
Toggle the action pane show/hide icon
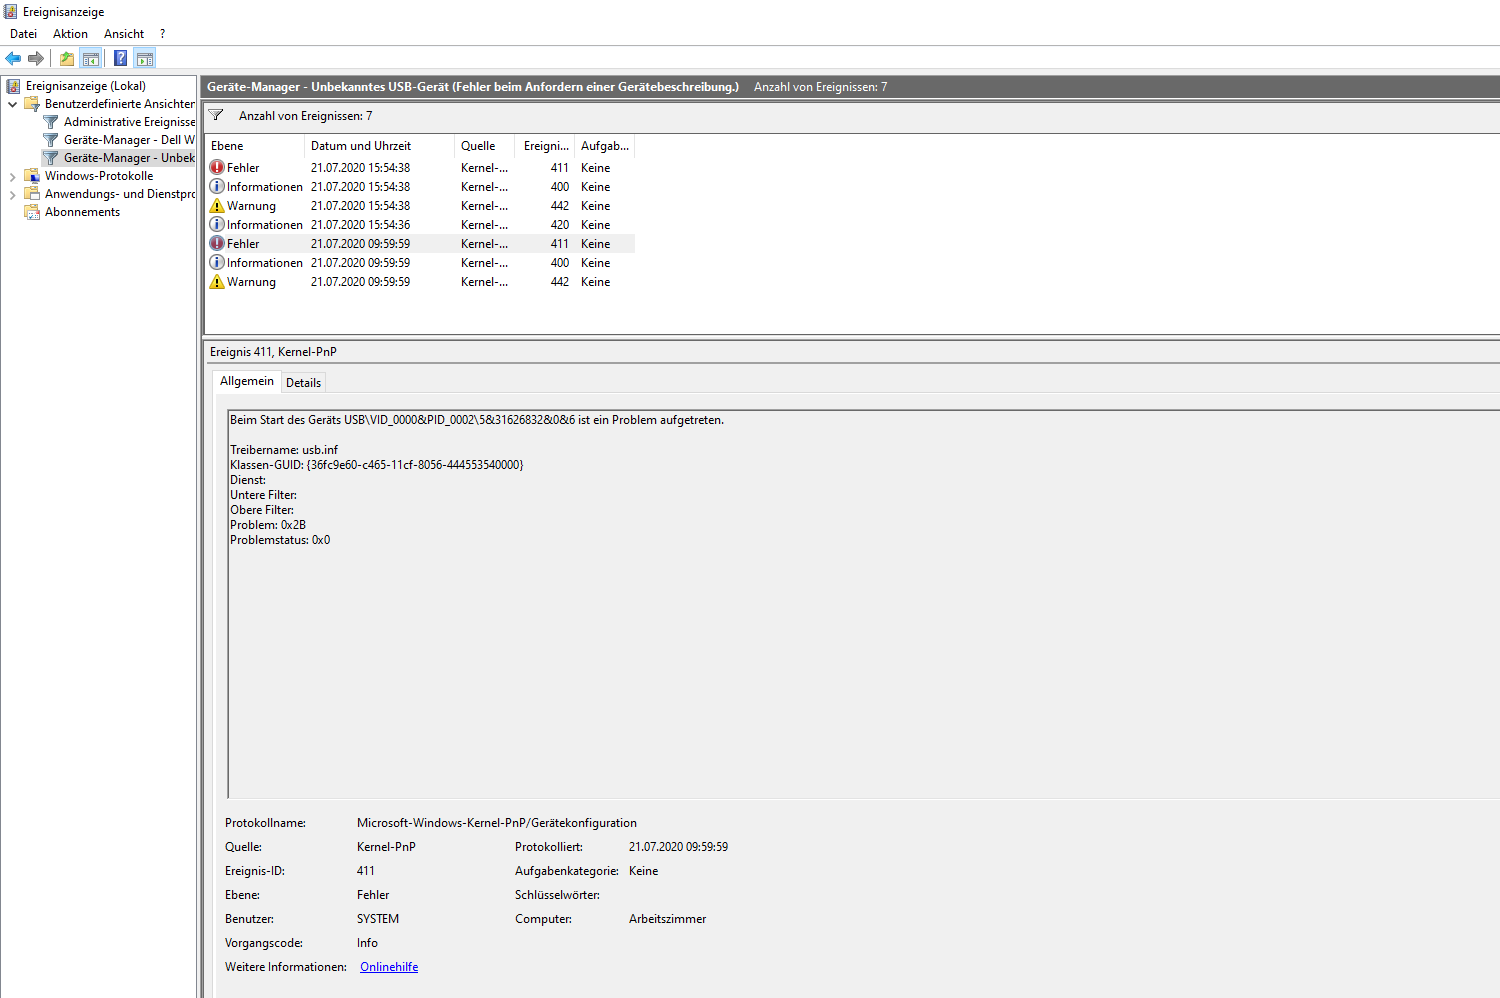[145, 58]
